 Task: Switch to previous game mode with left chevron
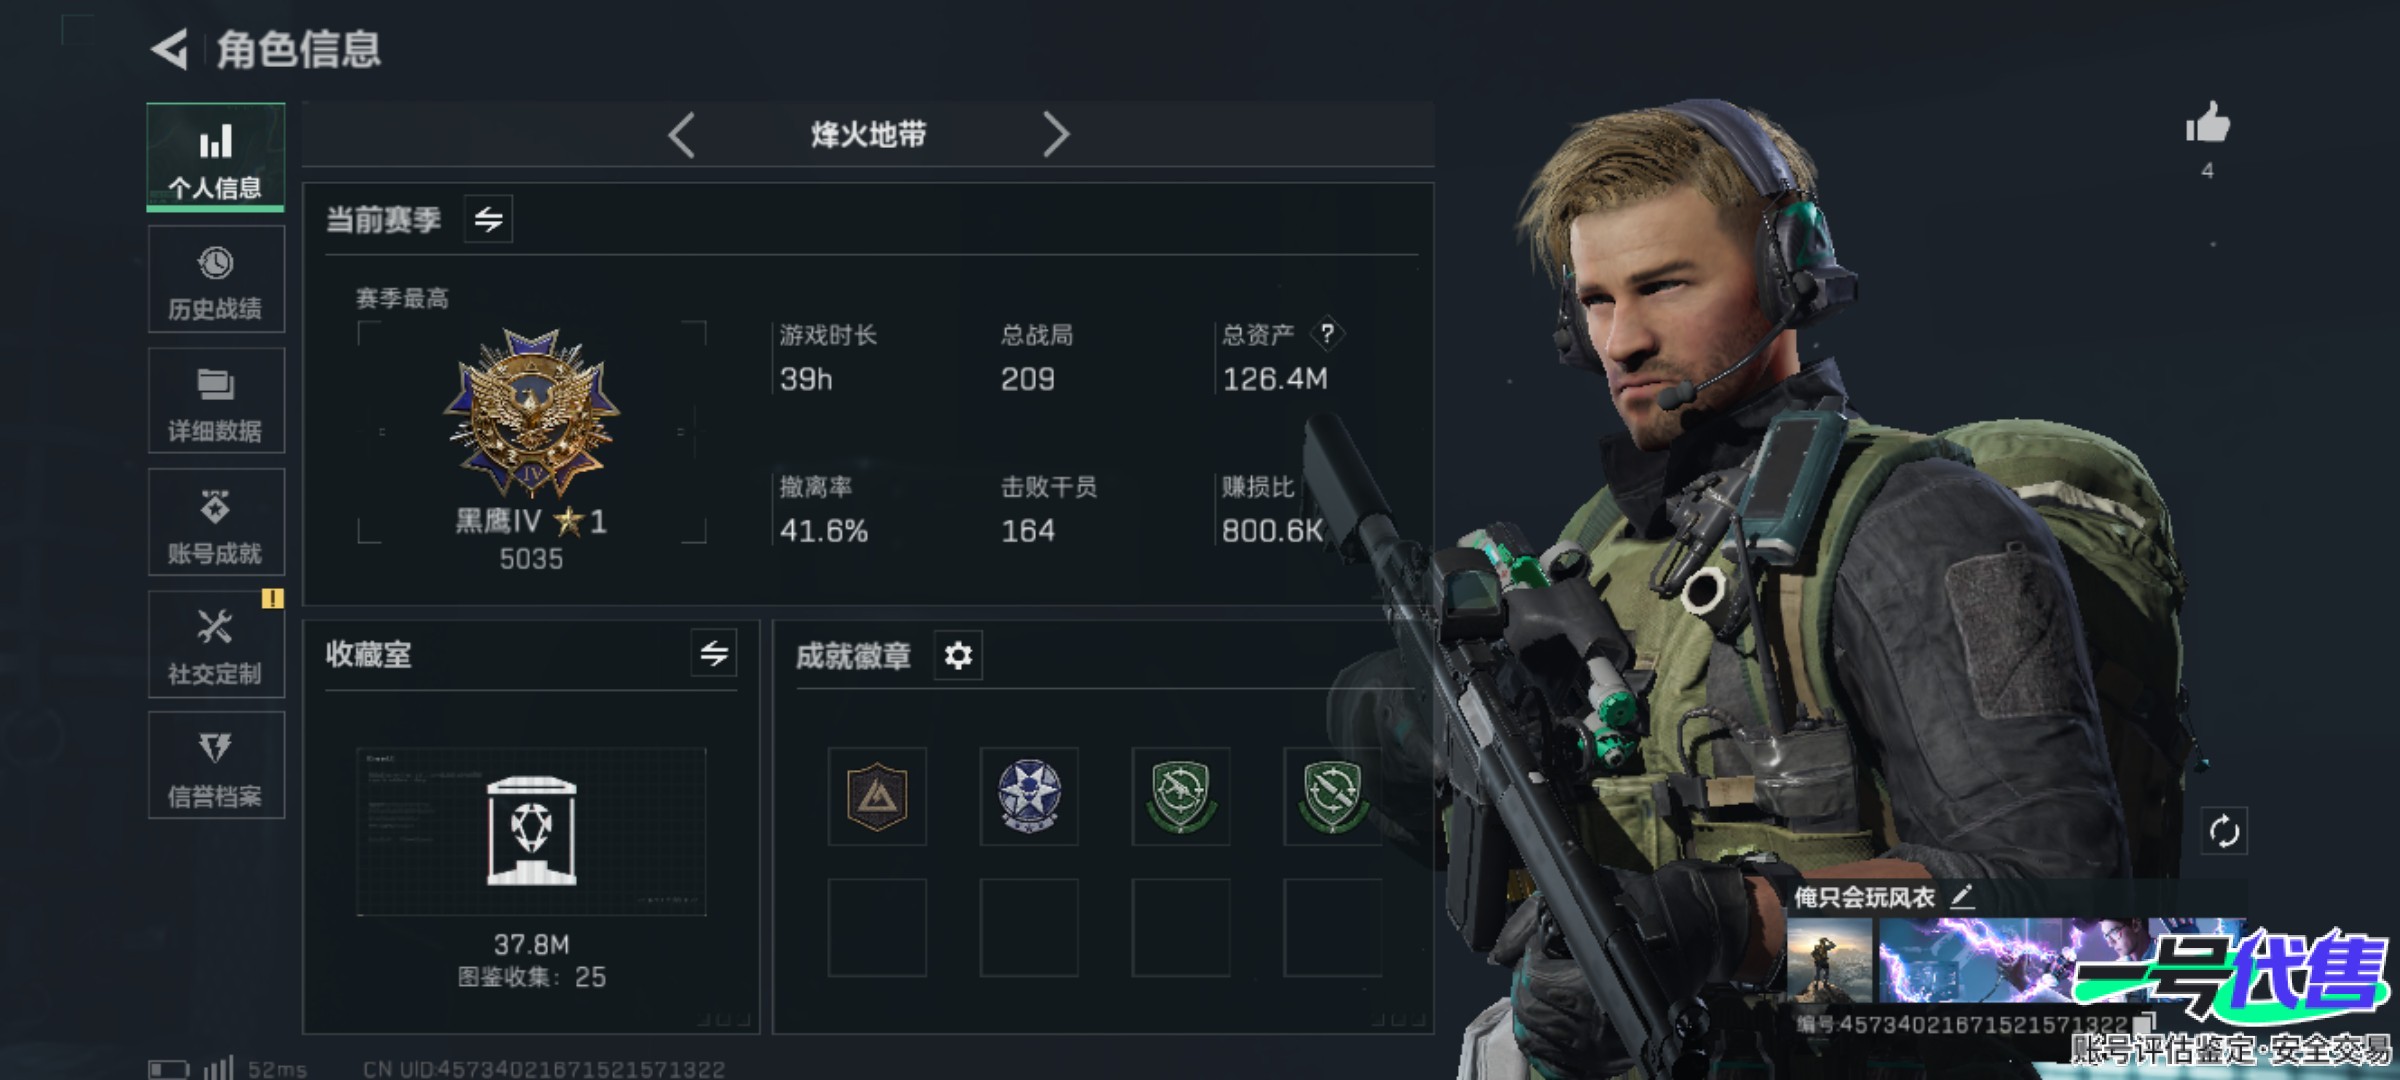pyautogui.click(x=681, y=134)
